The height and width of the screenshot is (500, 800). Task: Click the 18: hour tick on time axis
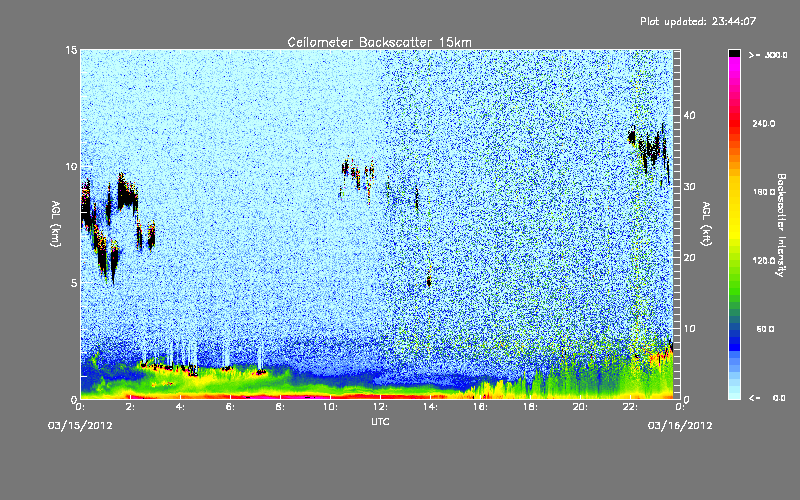click(530, 407)
